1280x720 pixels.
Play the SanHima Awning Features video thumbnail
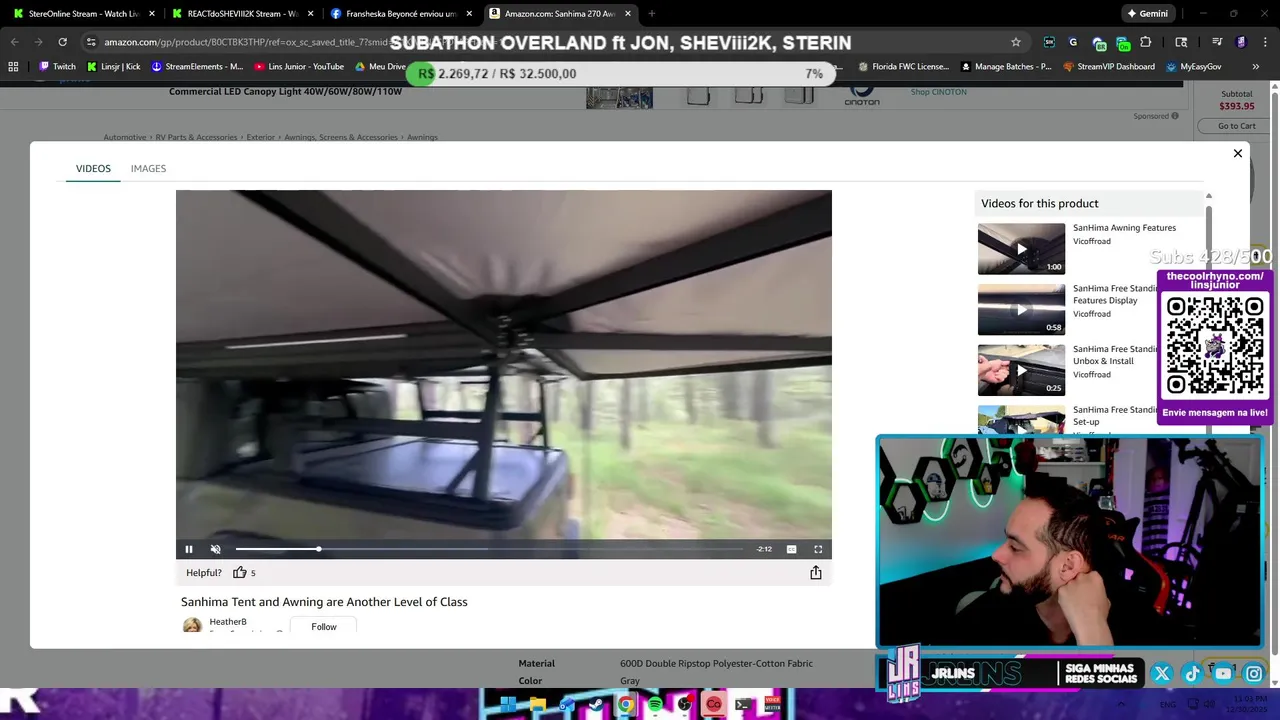(1021, 249)
